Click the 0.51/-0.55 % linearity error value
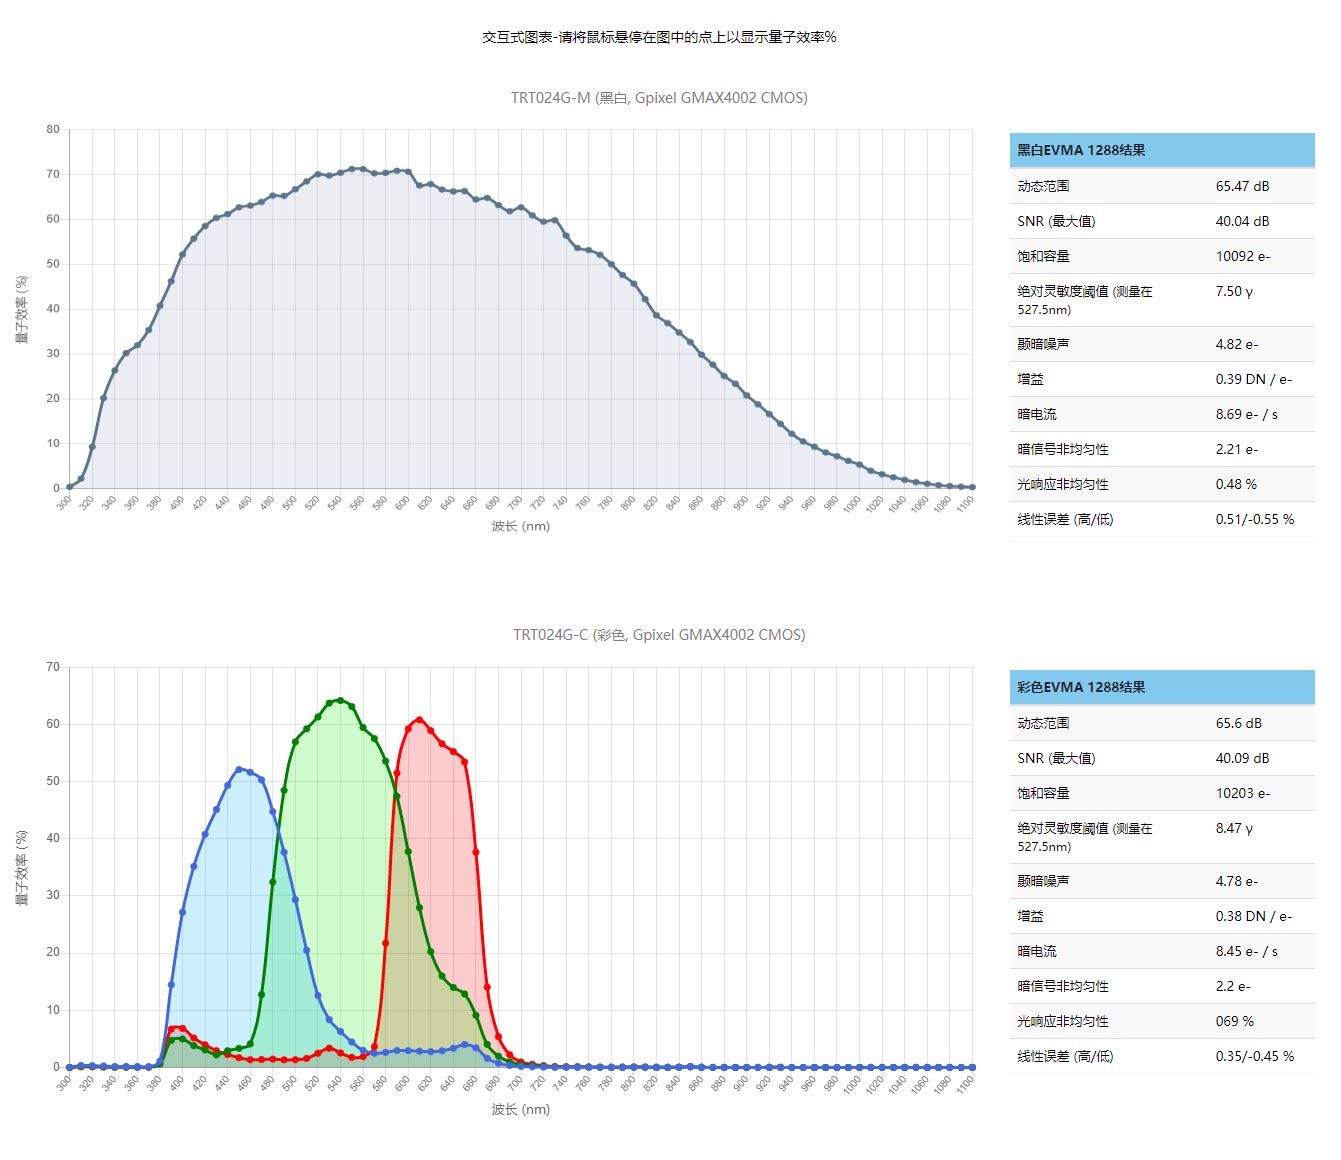This screenshot has height=1160, width=1341. click(1254, 519)
